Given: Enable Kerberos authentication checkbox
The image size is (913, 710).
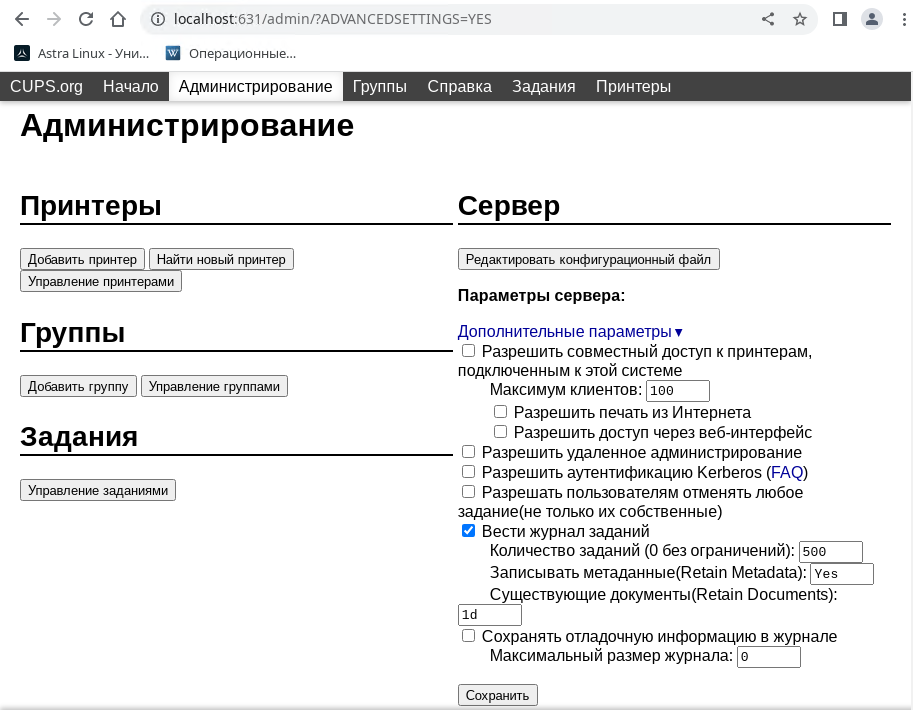Looking at the screenshot, I should point(468,471).
